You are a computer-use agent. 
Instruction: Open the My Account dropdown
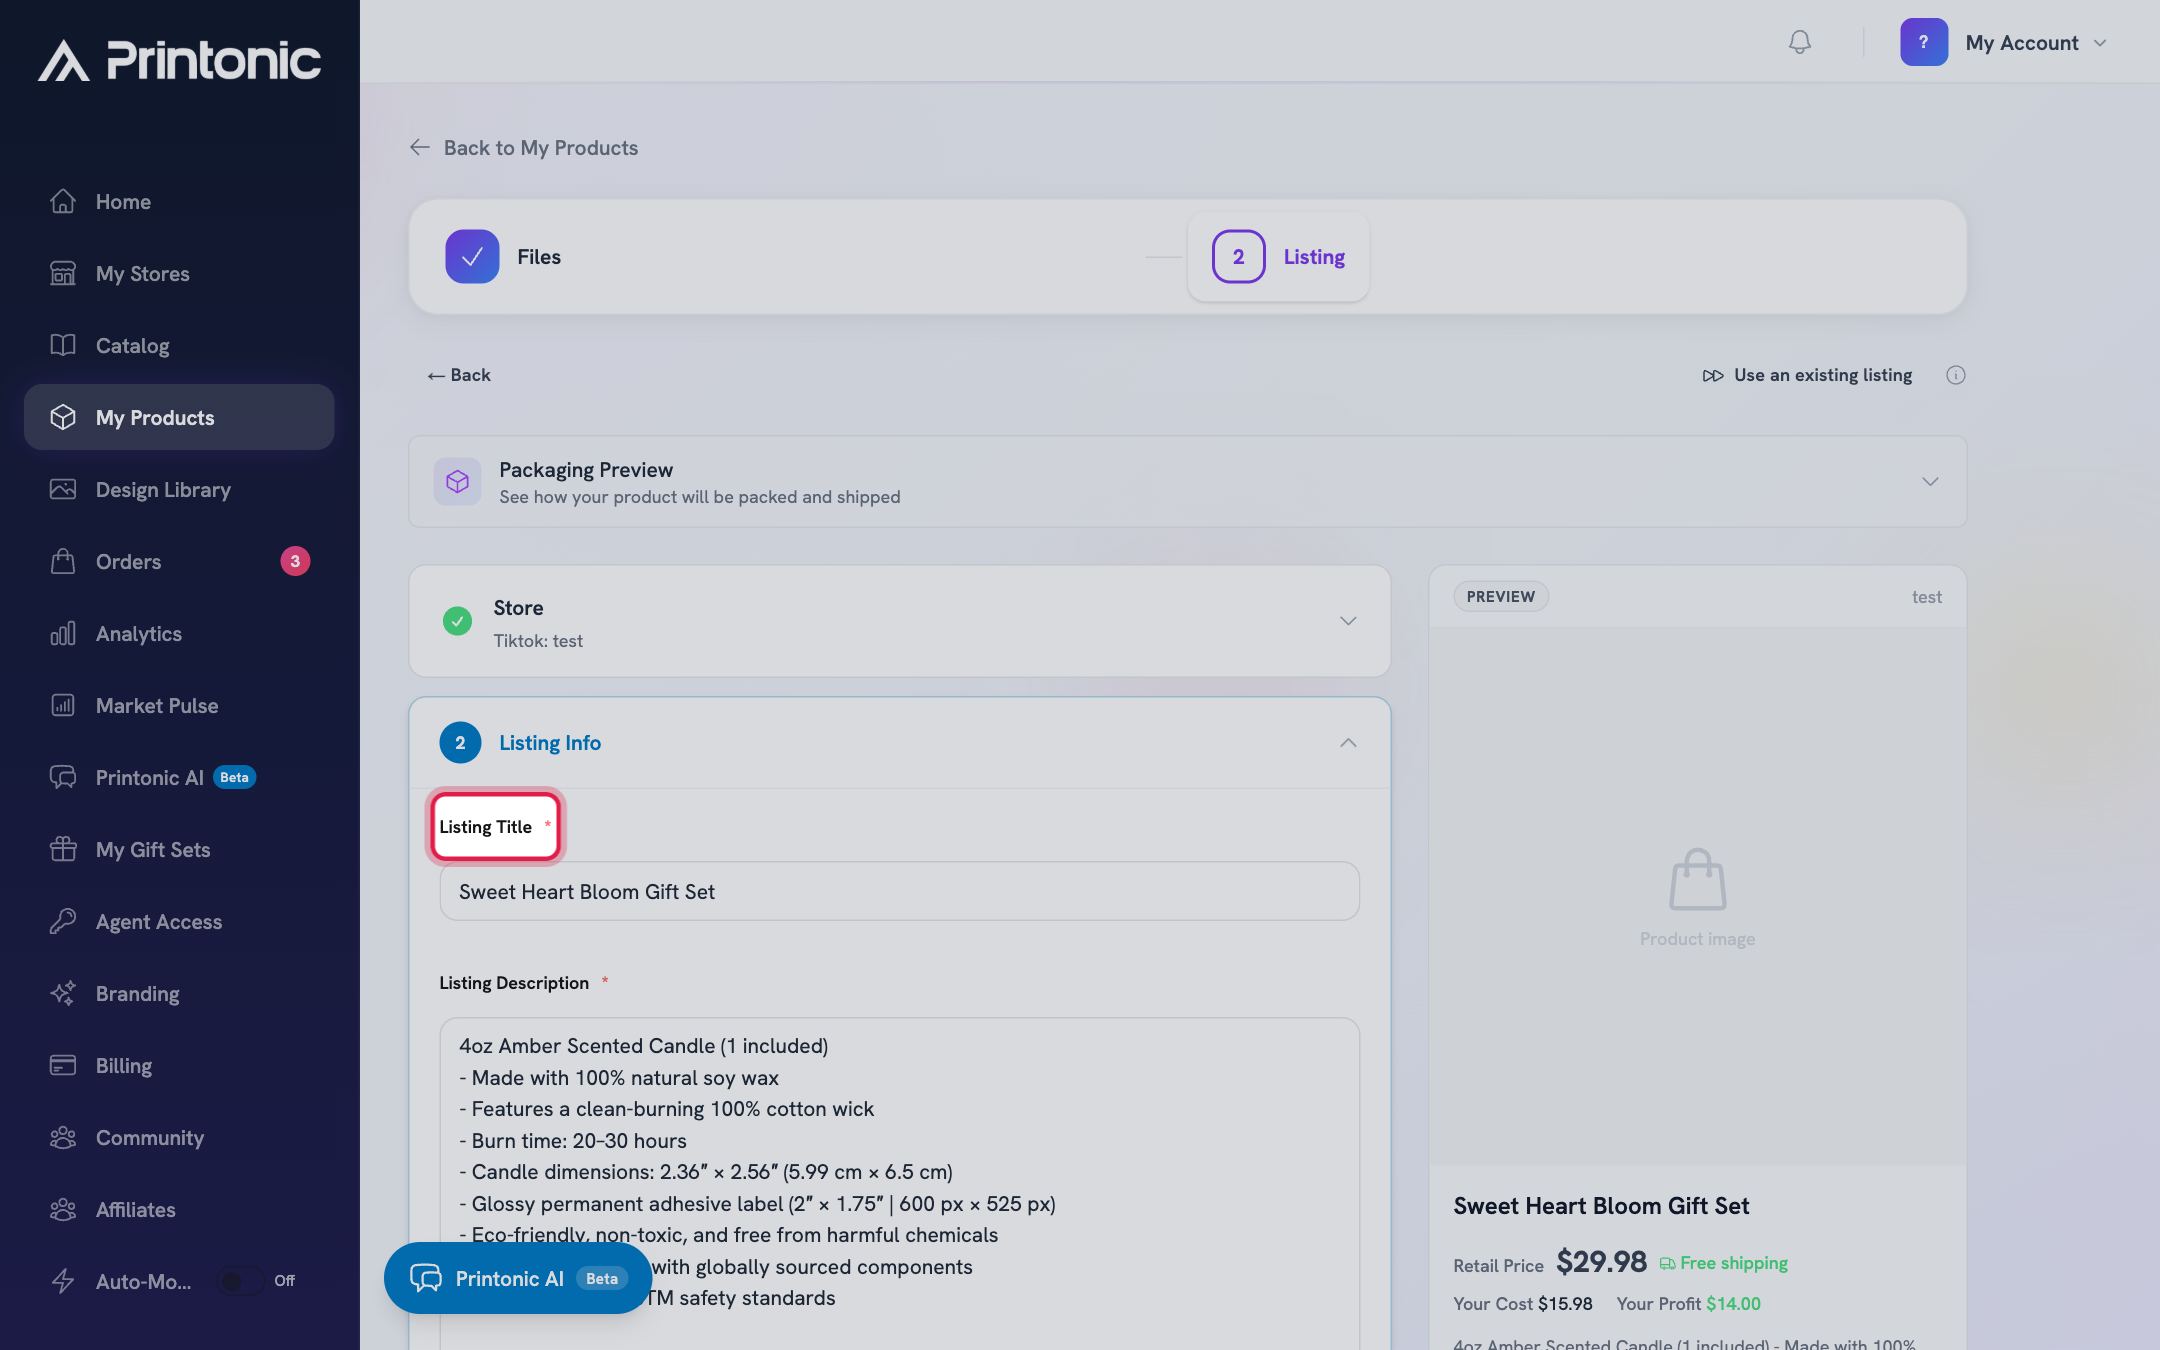(2036, 43)
